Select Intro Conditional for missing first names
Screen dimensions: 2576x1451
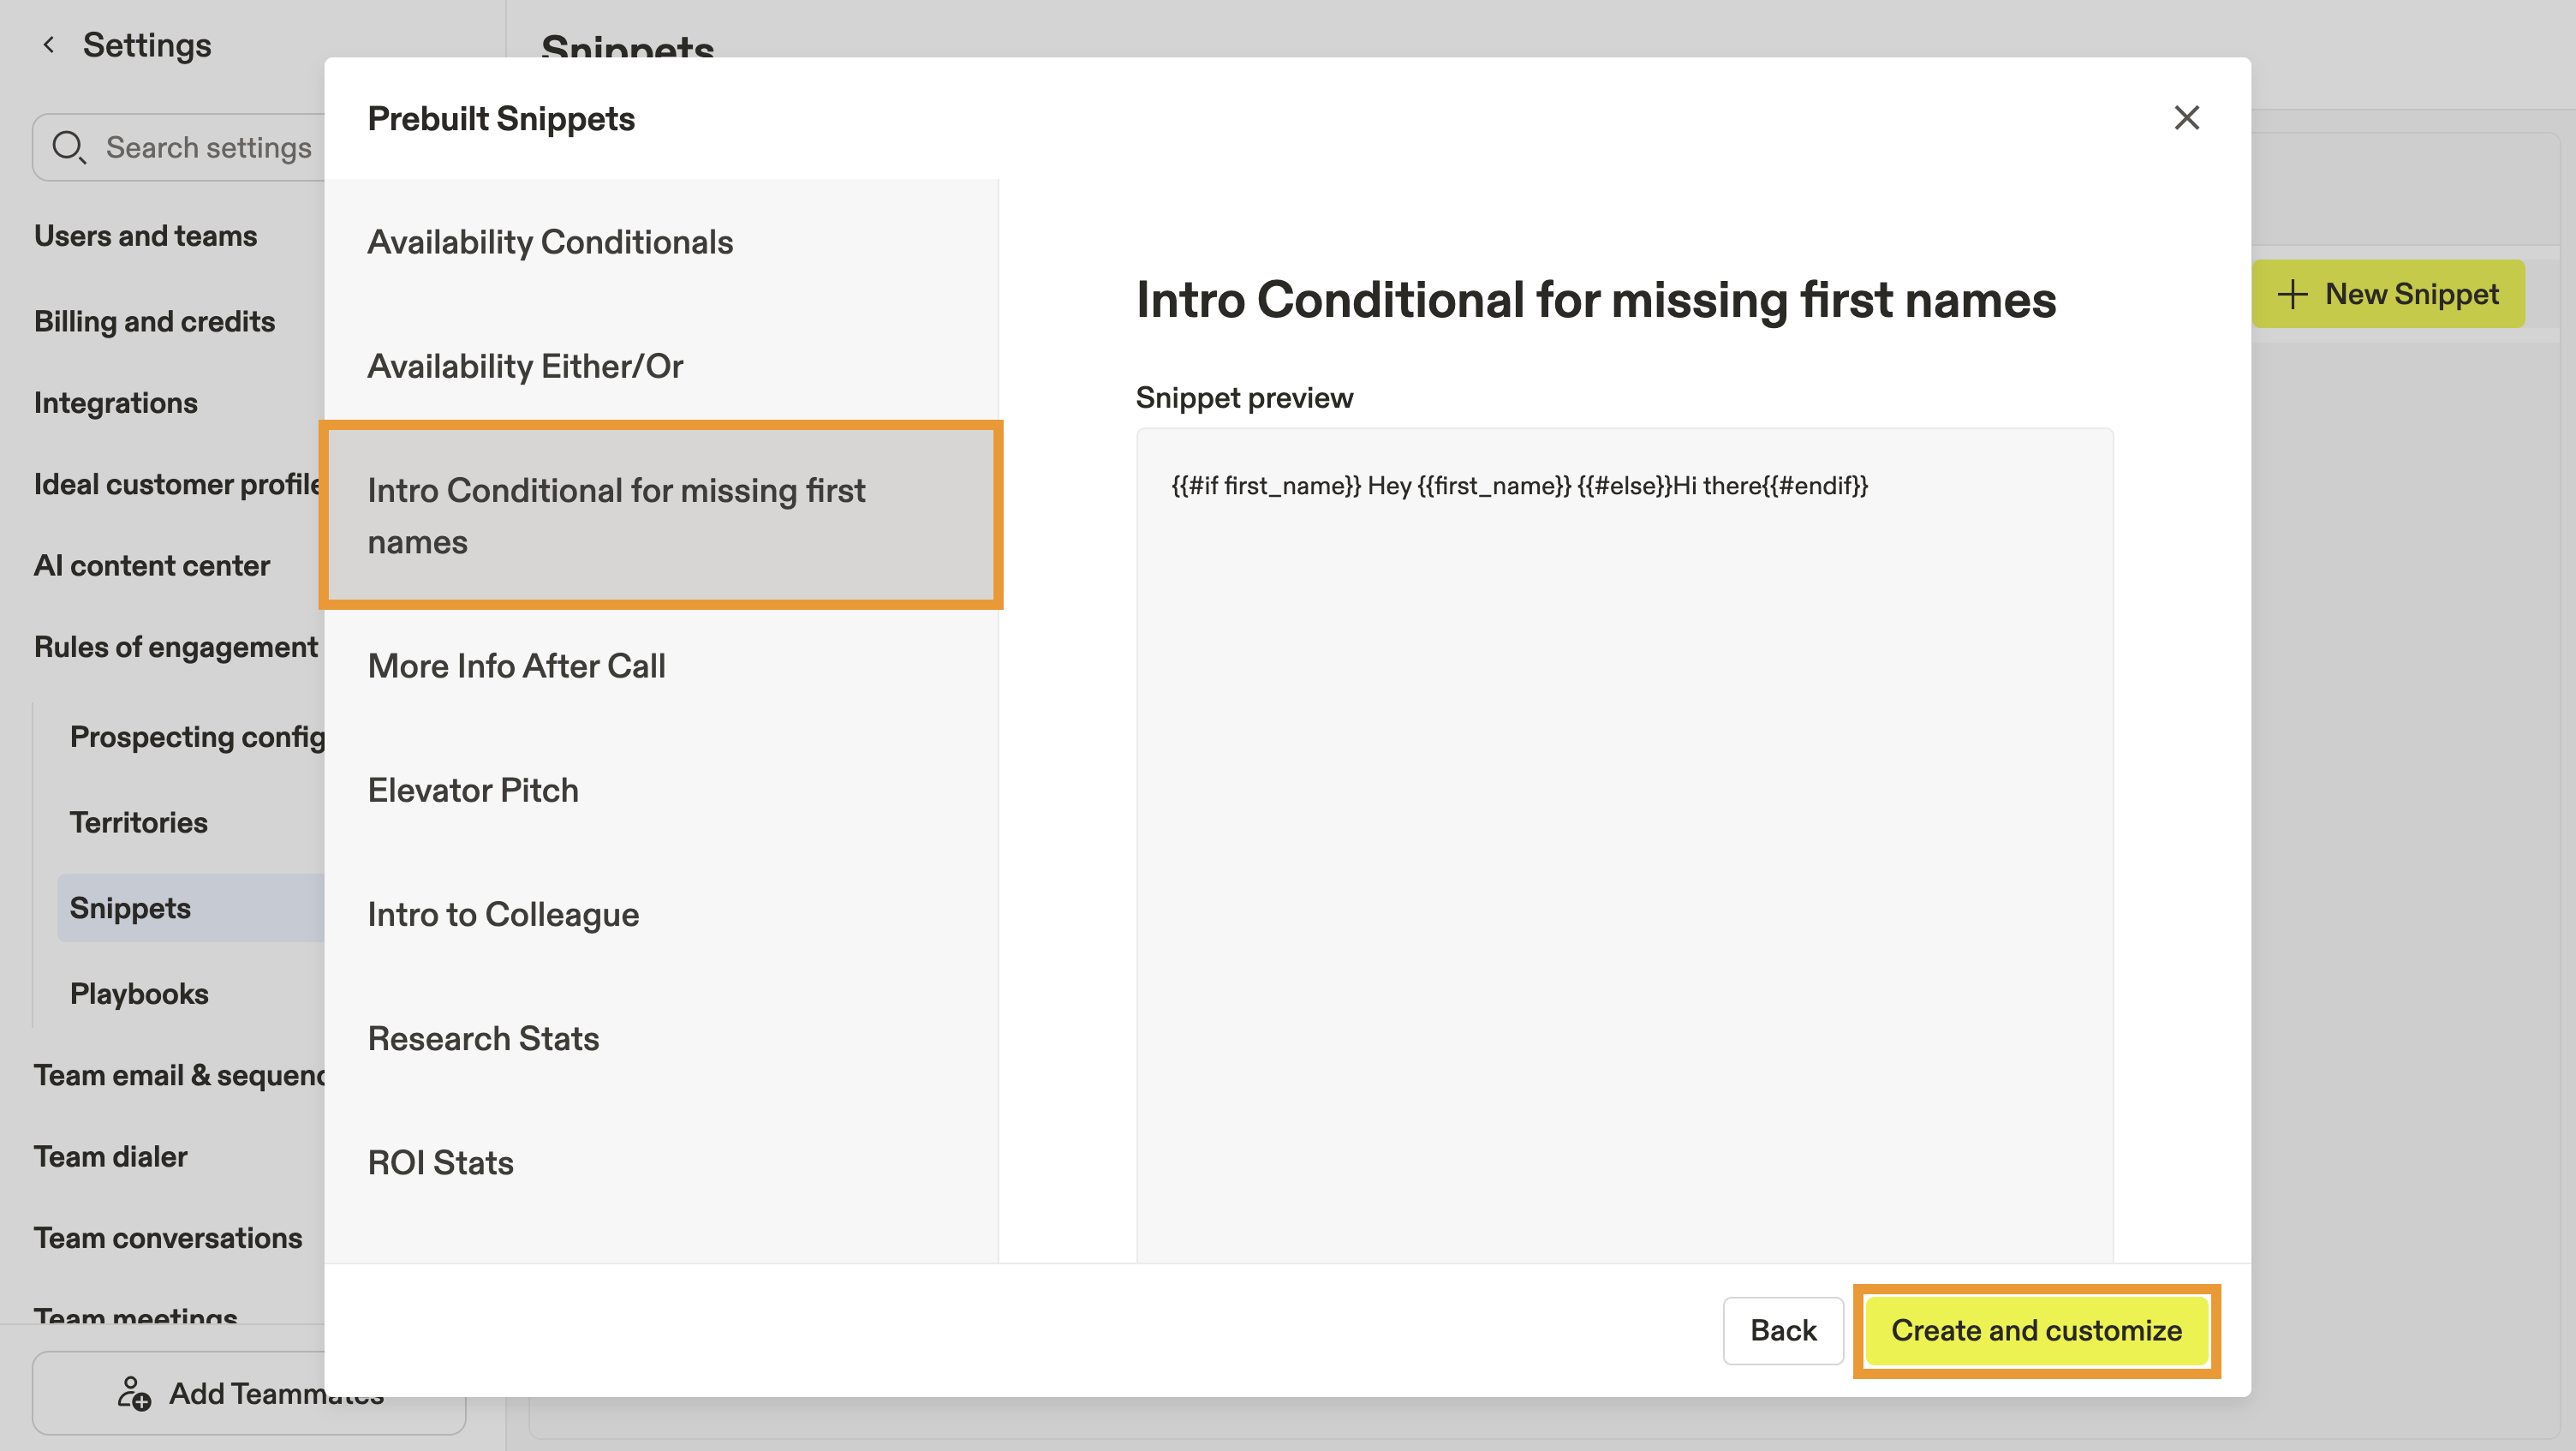[x=660, y=515]
